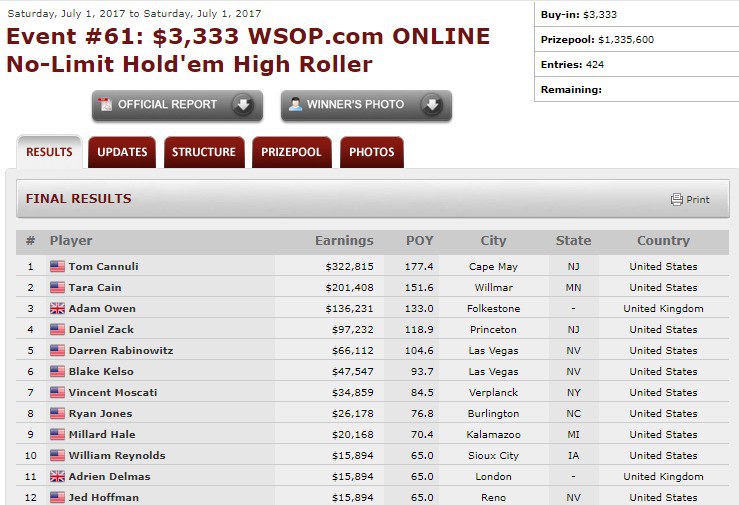Image resolution: width=739 pixels, height=505 pixels.
Task: Switch to the Updates tab
Action: click(x=122, y=152)
